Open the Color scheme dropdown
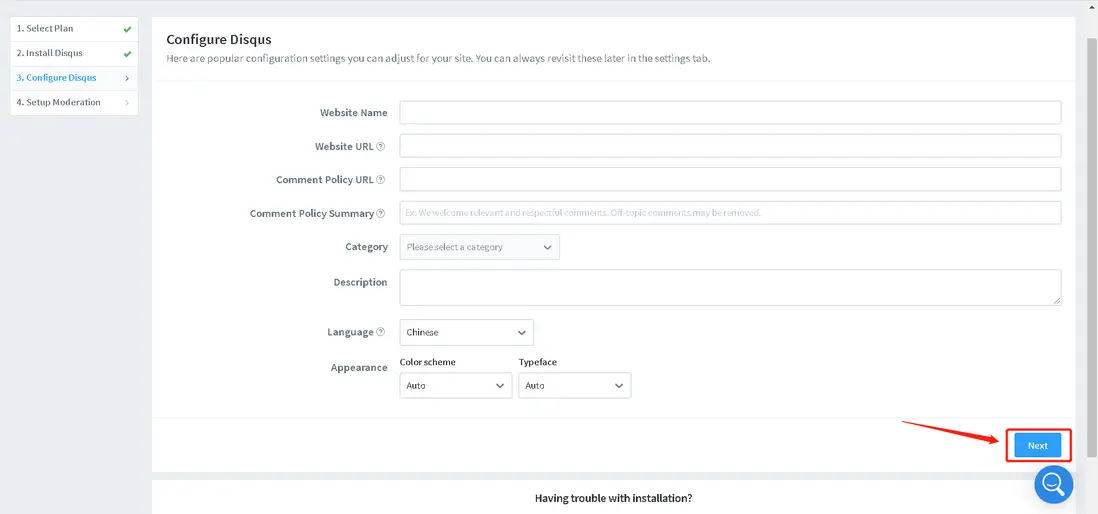The image size is (1098, 514). (x=455, y=385)
